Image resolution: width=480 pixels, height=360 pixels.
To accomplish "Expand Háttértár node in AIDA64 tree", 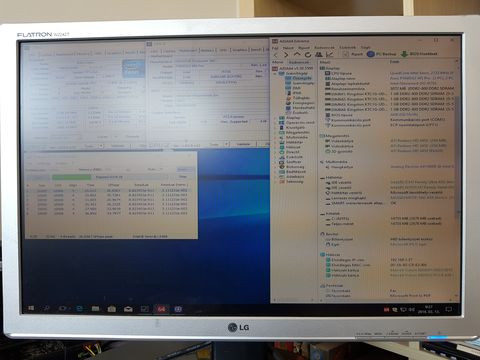I will tap(275, 142).
